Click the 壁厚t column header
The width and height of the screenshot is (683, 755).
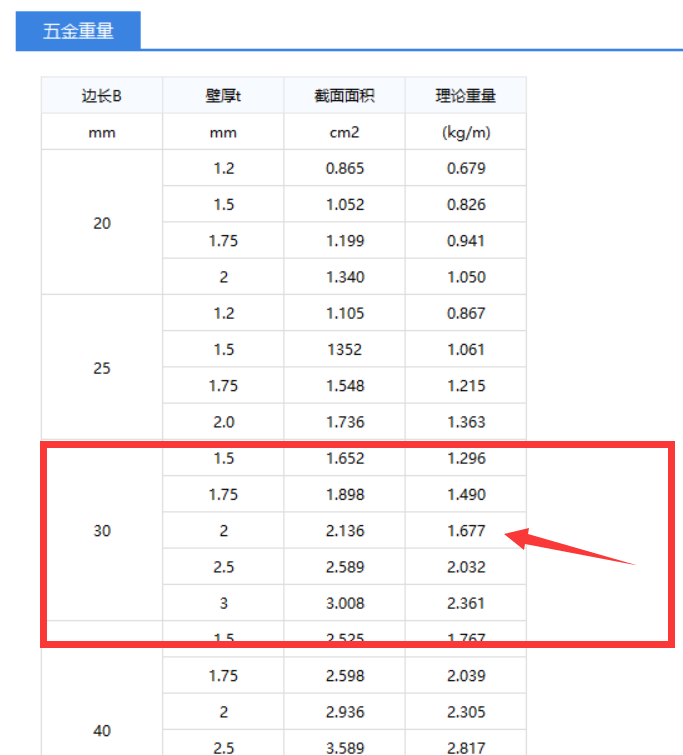click(x=223, y=96)
